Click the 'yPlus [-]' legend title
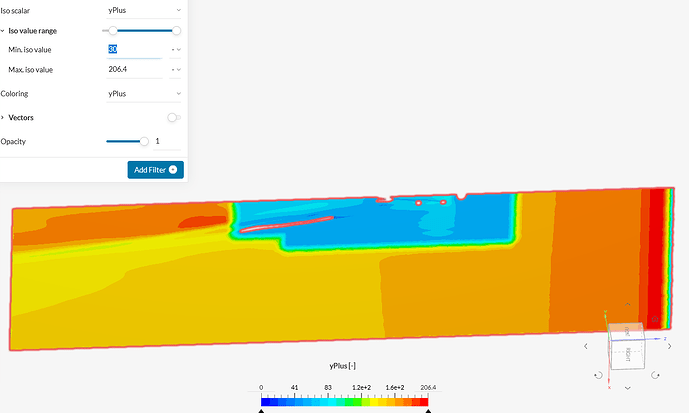 coord(342,366)
